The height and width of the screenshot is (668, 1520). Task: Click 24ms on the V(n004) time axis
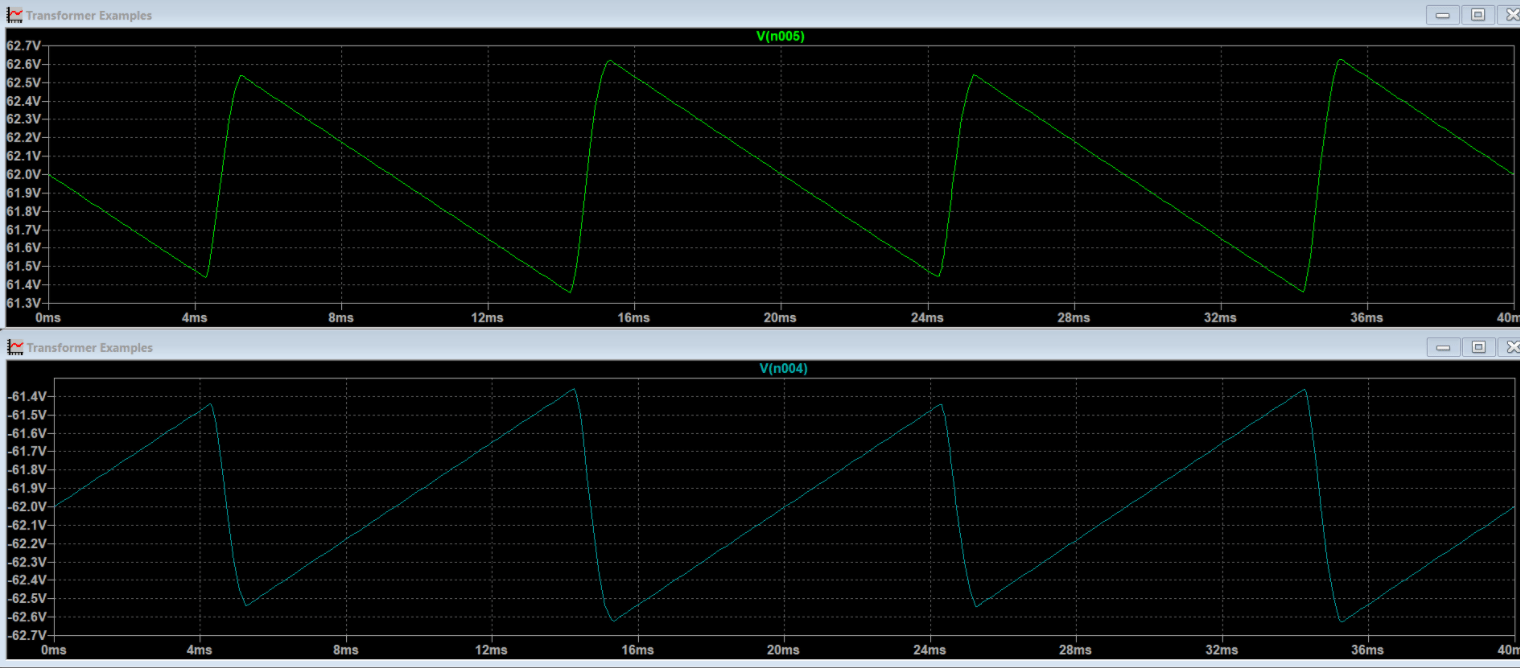[930, 650]
